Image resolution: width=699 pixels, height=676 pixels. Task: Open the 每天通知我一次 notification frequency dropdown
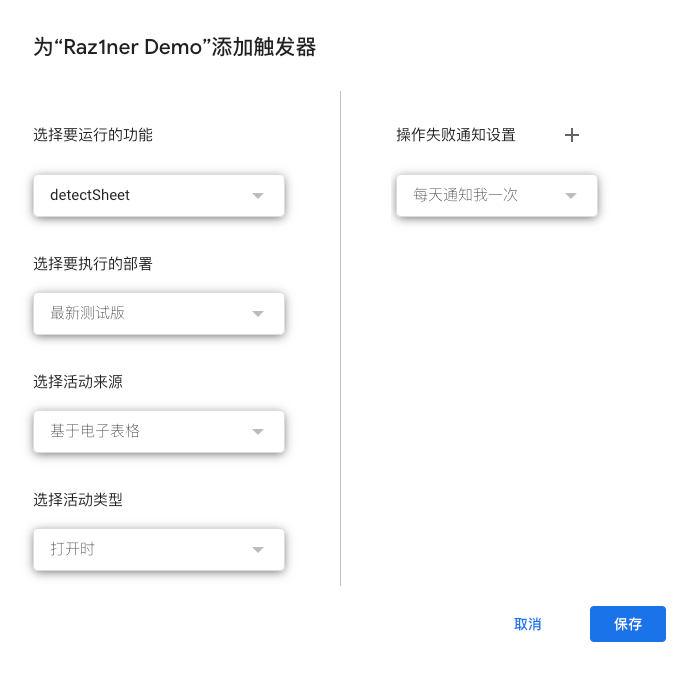pos(497,195)
